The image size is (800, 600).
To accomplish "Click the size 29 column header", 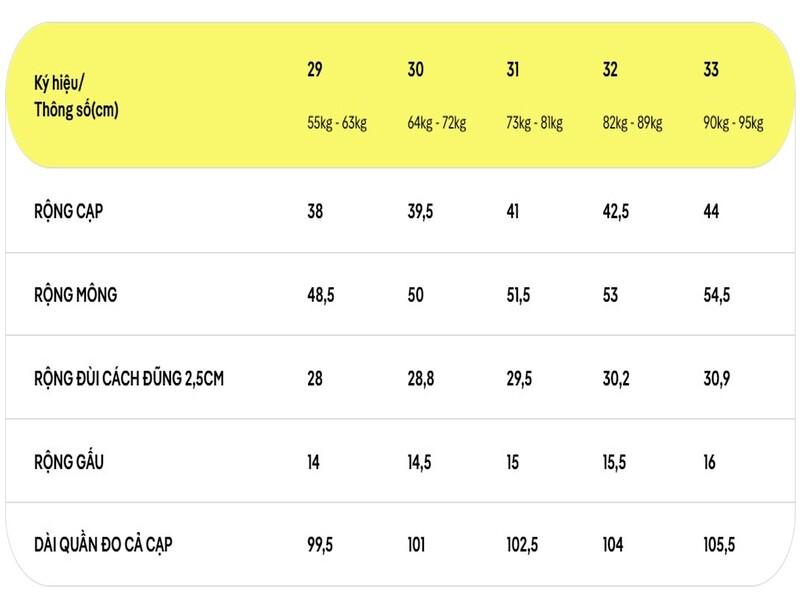I will tap(315, 70).
